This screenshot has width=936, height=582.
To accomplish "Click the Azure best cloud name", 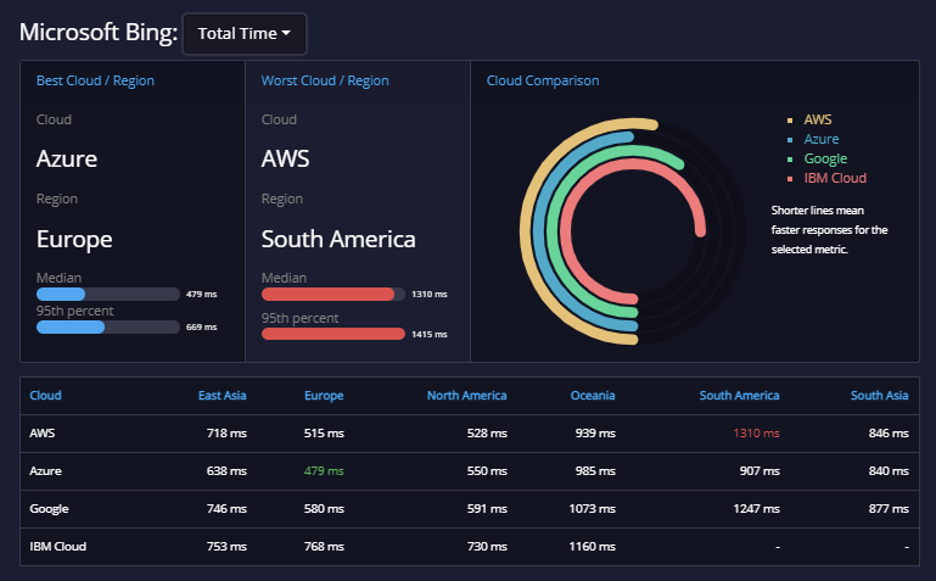I will pyautogui.click(x=67, y=159).
